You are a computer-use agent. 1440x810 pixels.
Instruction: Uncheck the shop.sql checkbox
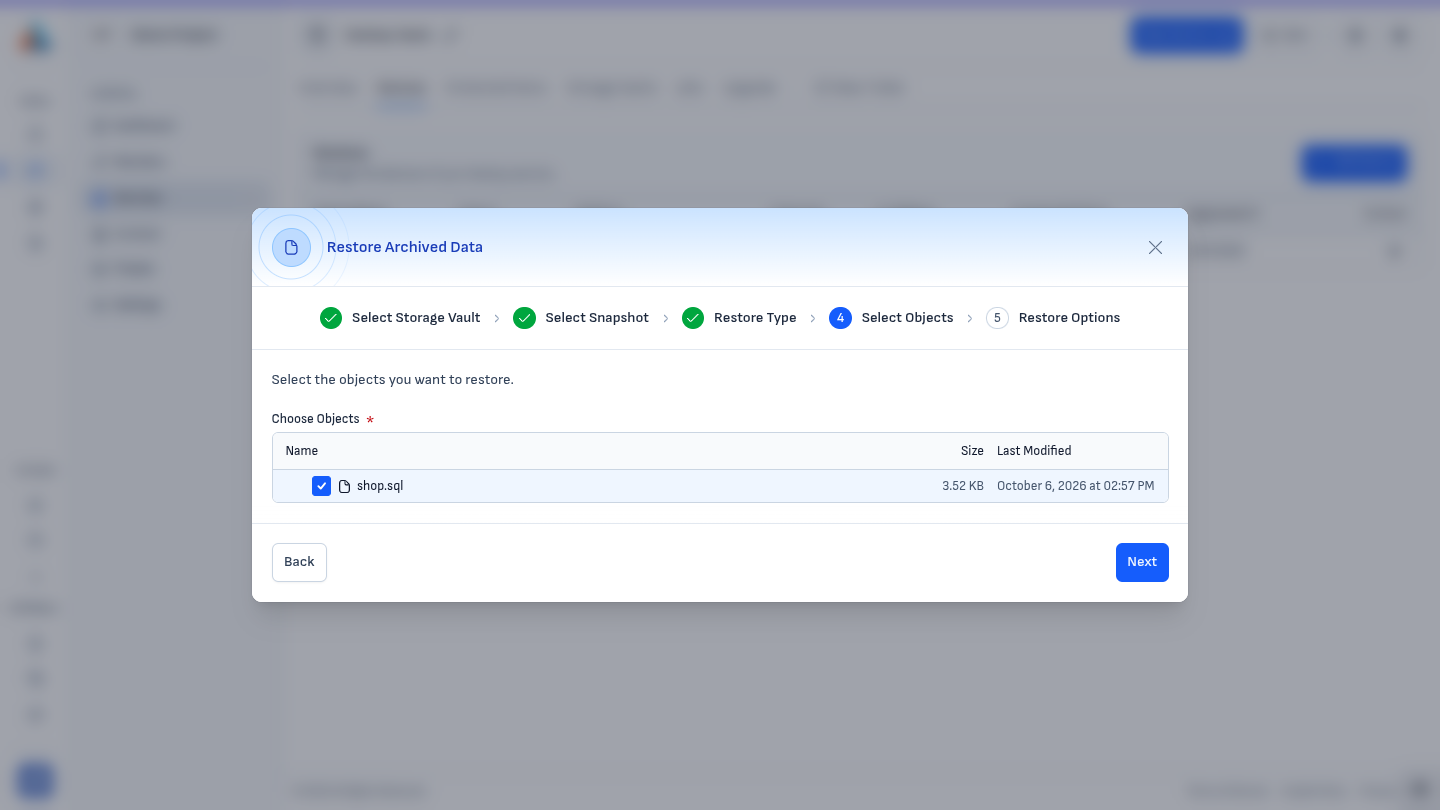point(321,486)
